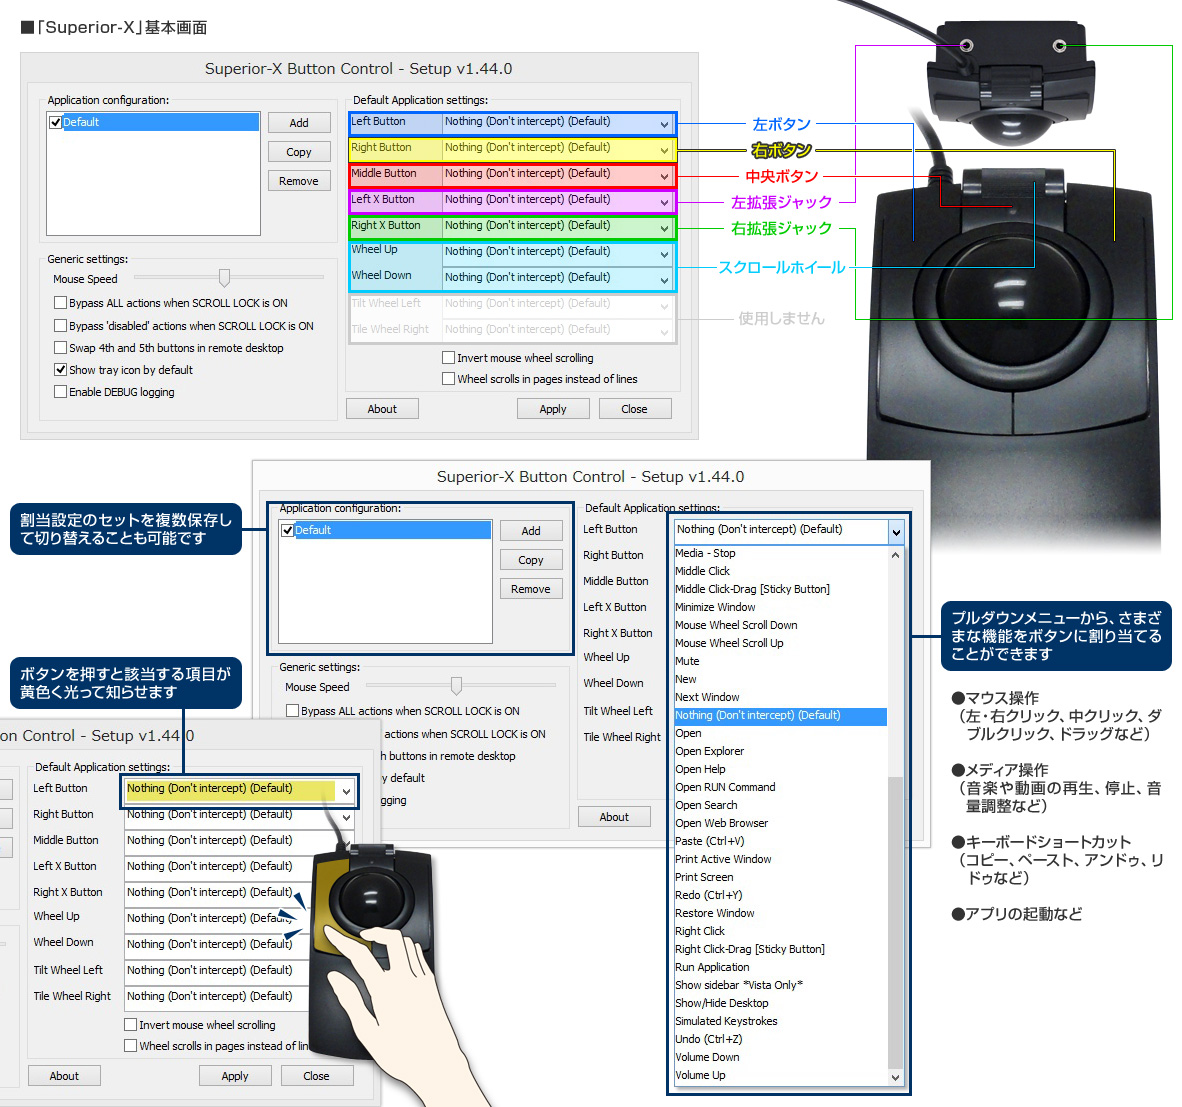Open the Right Button dropdown in the bottom-left window
Image resolution: width=1182 pixels, height=1107 pixels.
[x=239, y=815]
